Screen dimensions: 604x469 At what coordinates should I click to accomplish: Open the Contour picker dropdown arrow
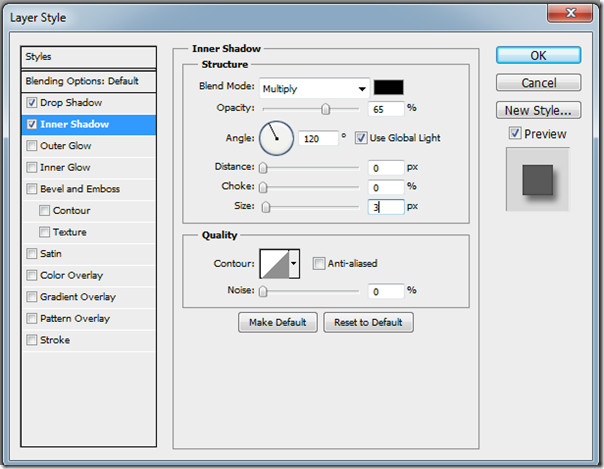[294, 264]
